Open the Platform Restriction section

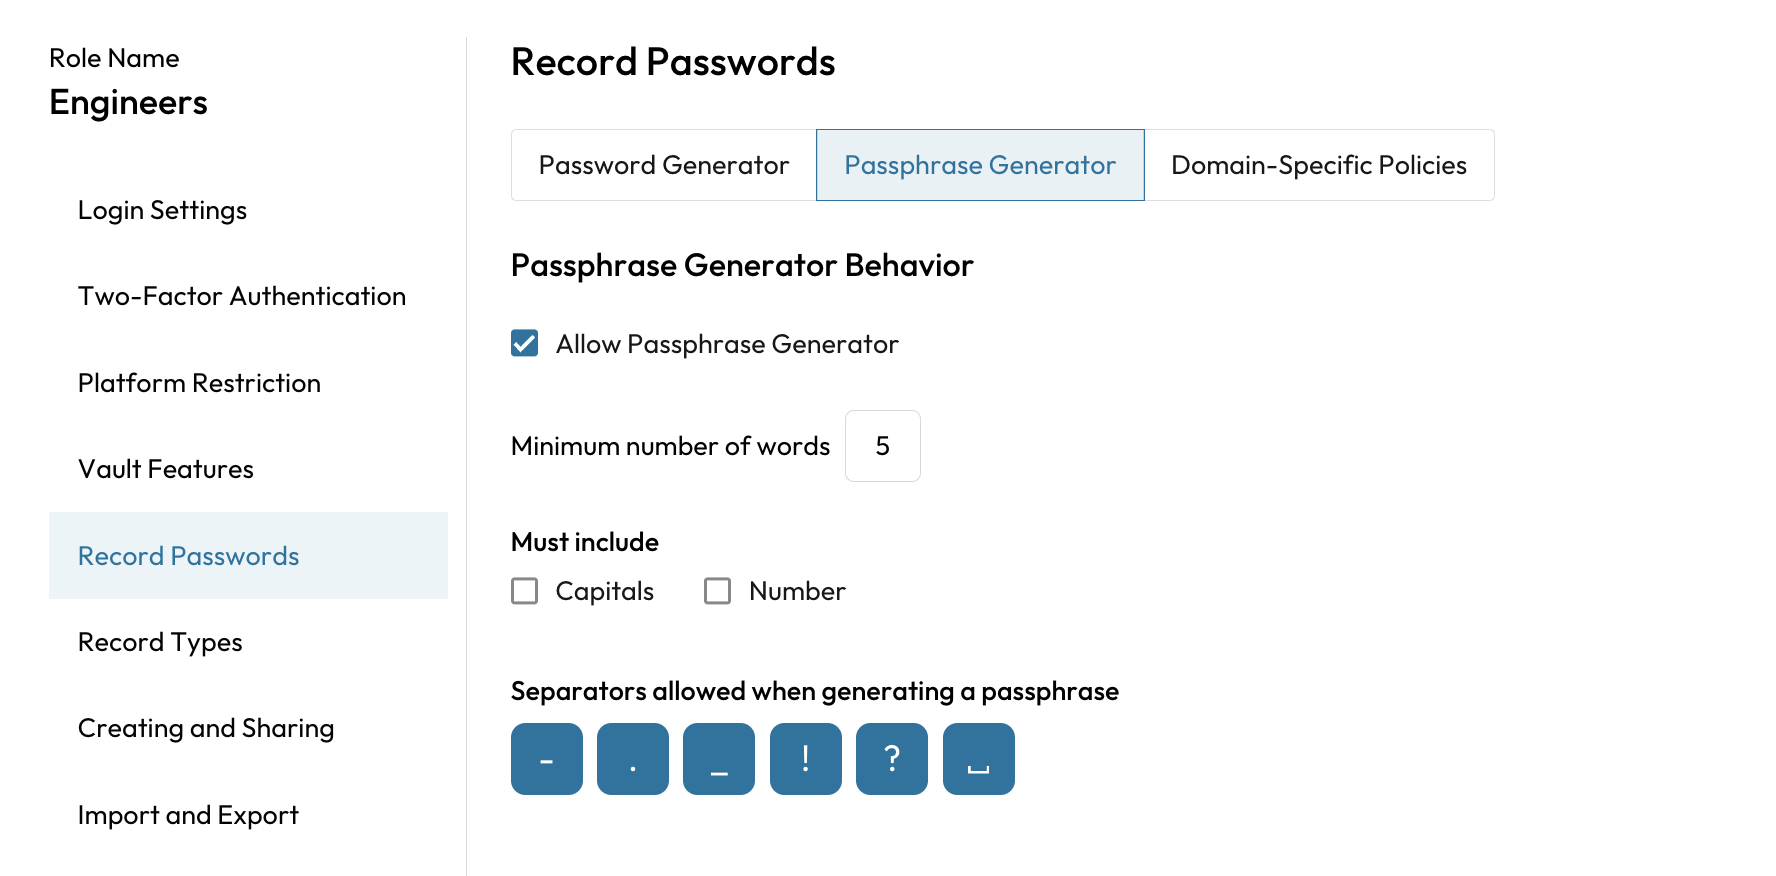coord(200,383)
